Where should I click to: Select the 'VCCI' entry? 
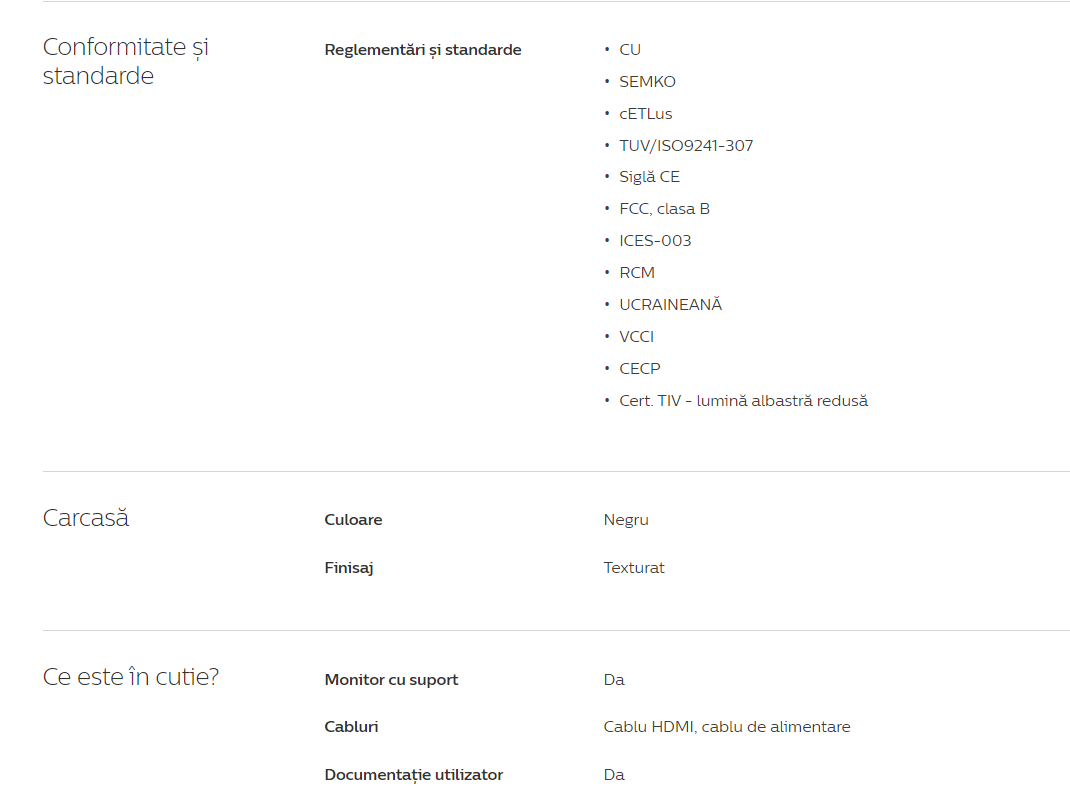pyautogui.click(x=636, y=337)
